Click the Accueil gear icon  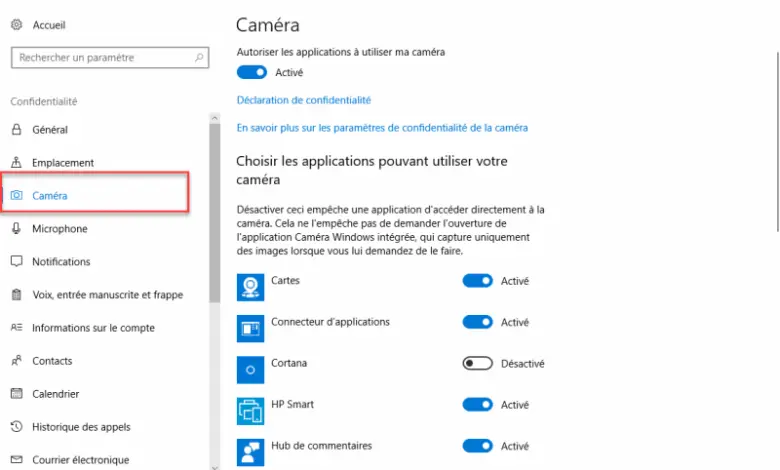tap(16, 24)
